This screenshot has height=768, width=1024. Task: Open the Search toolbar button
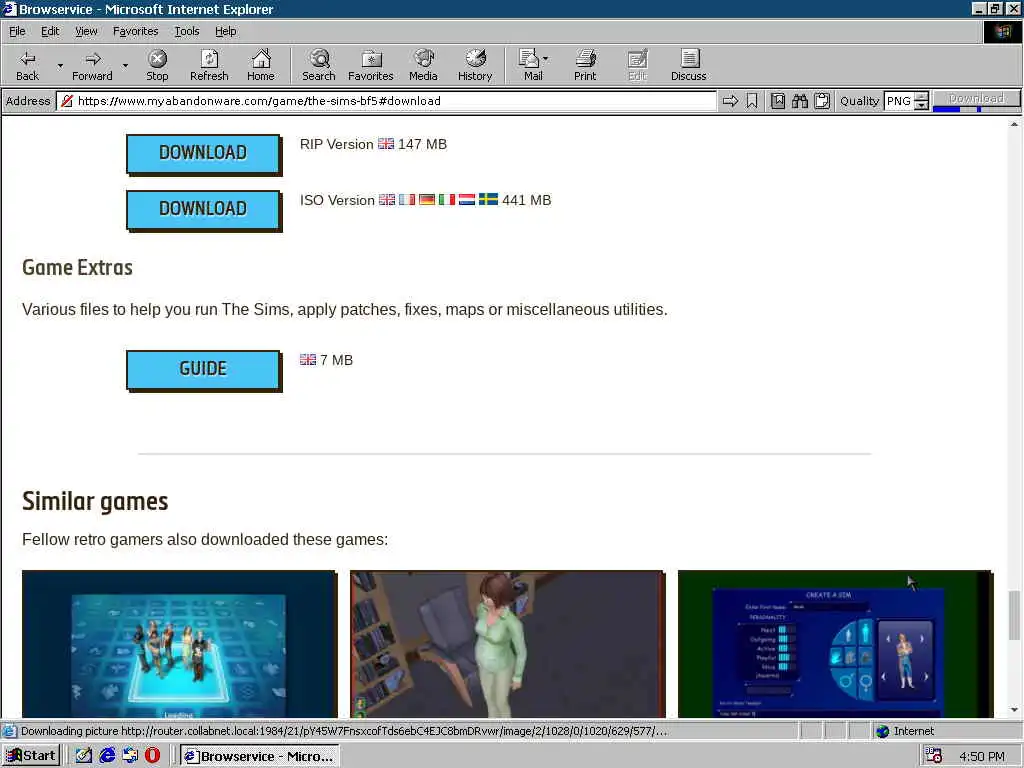point(319,65)
